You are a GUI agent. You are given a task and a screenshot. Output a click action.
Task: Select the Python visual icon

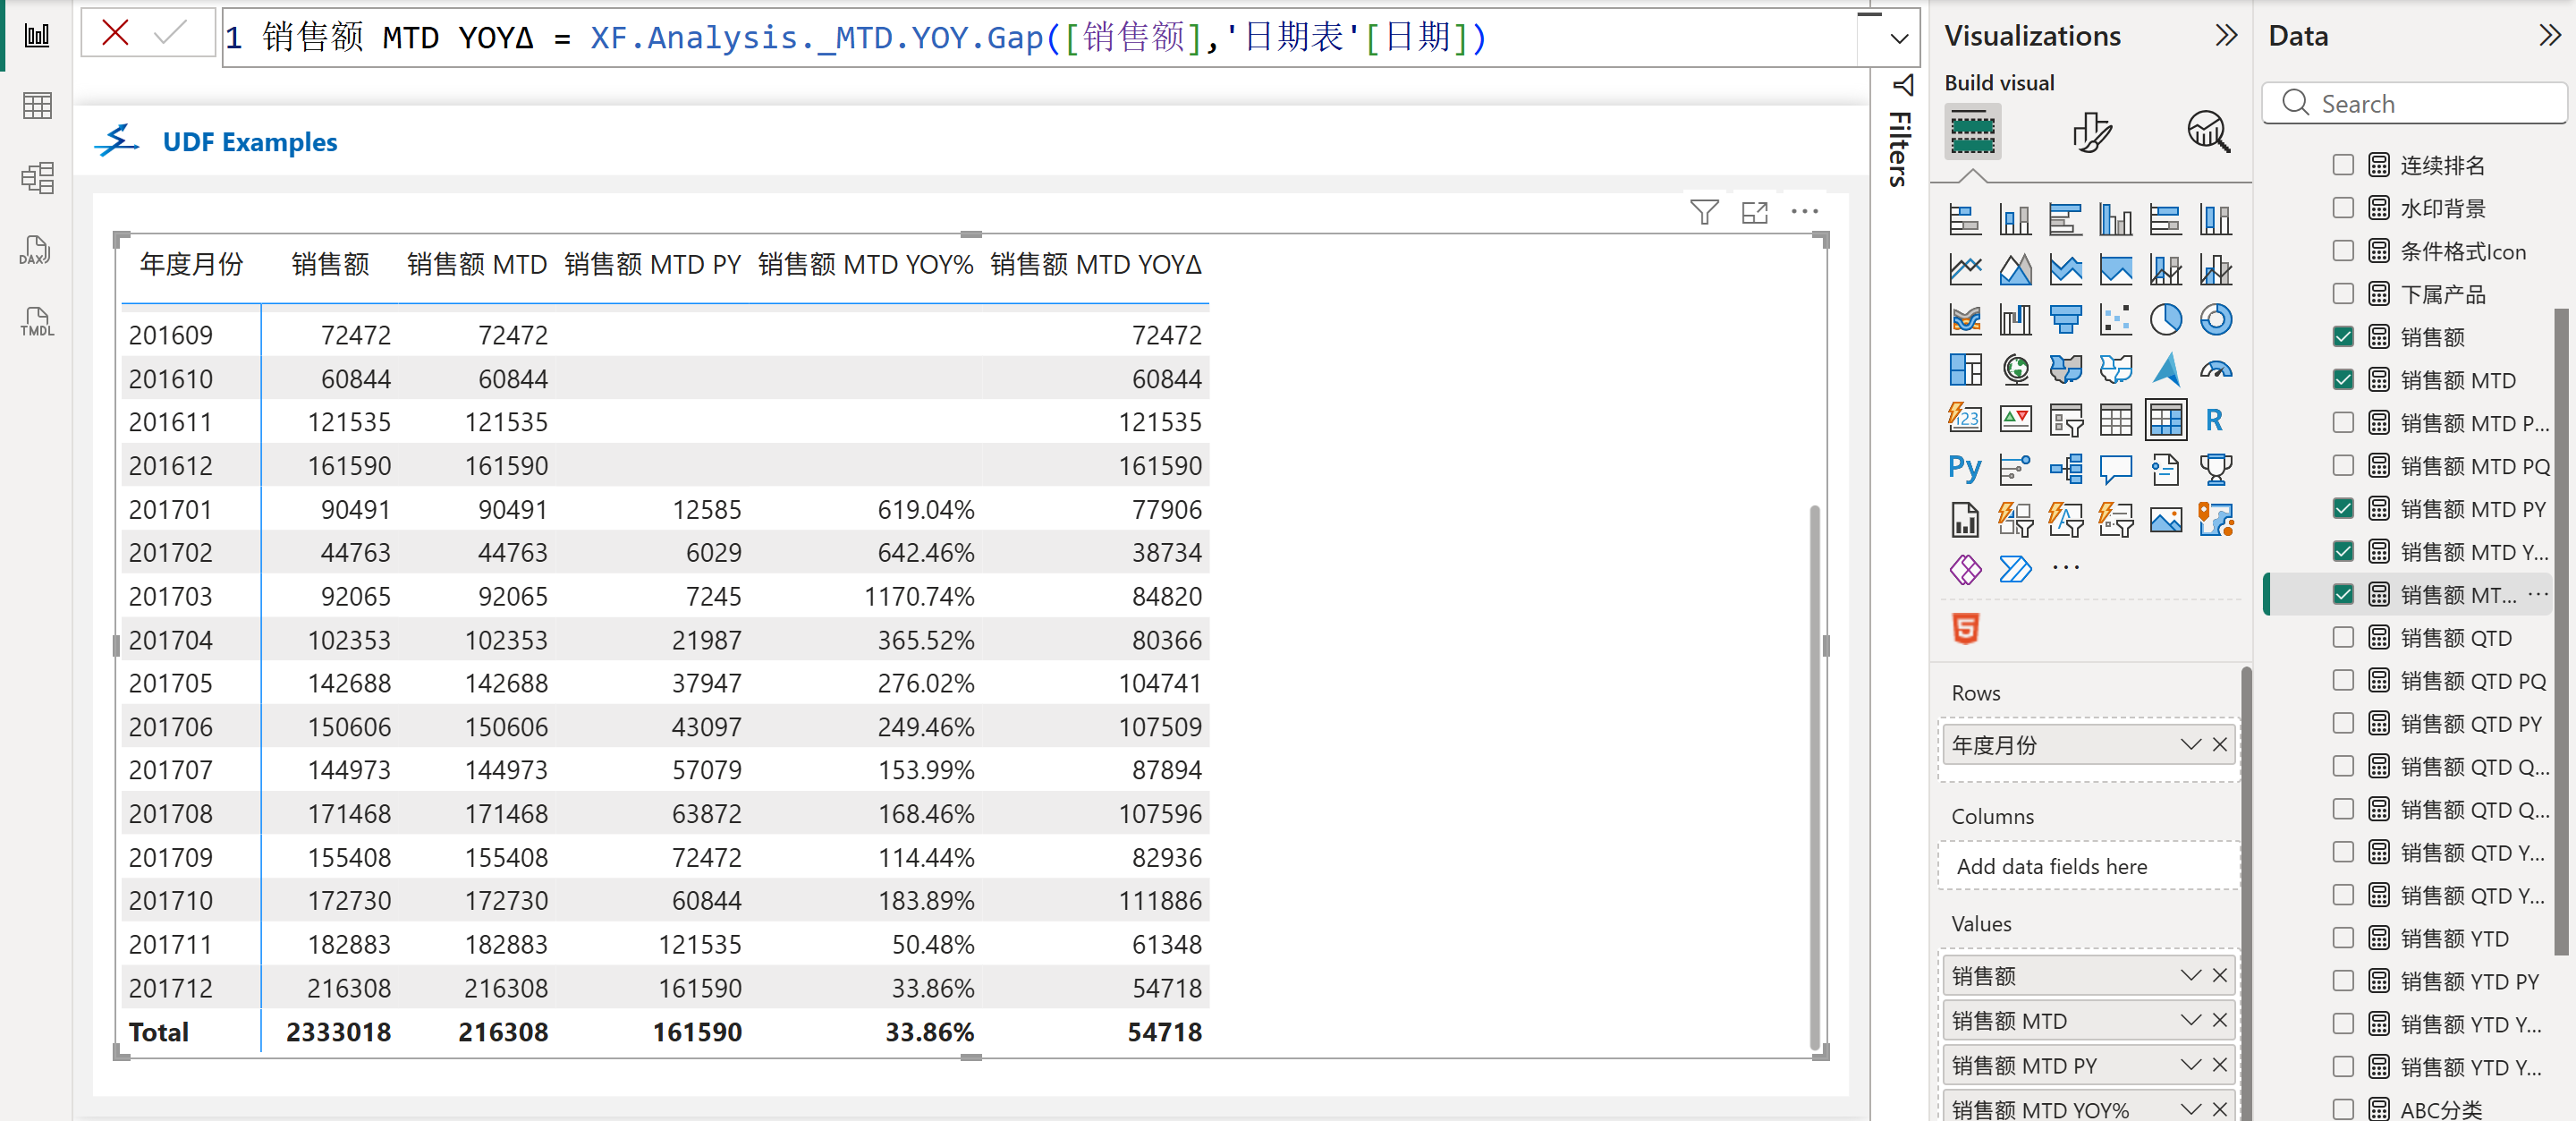(1964, 469)
